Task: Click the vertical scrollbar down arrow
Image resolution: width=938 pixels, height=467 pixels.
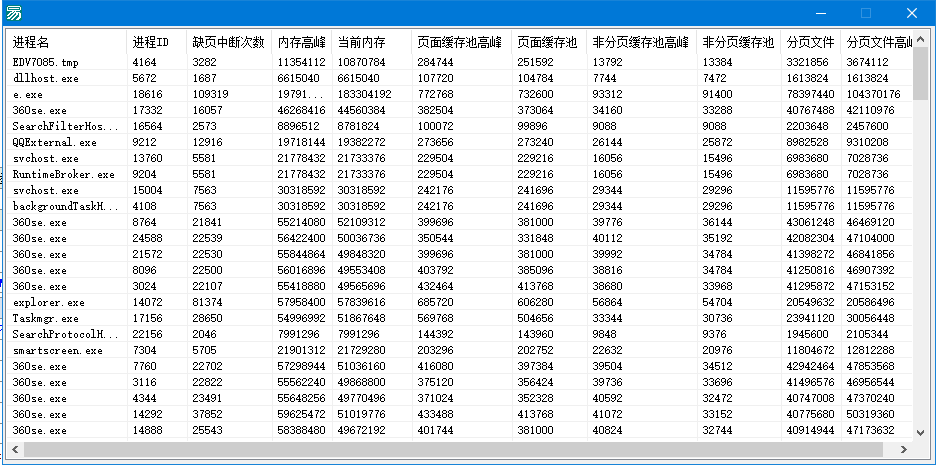Action: (x=921, y=432)
